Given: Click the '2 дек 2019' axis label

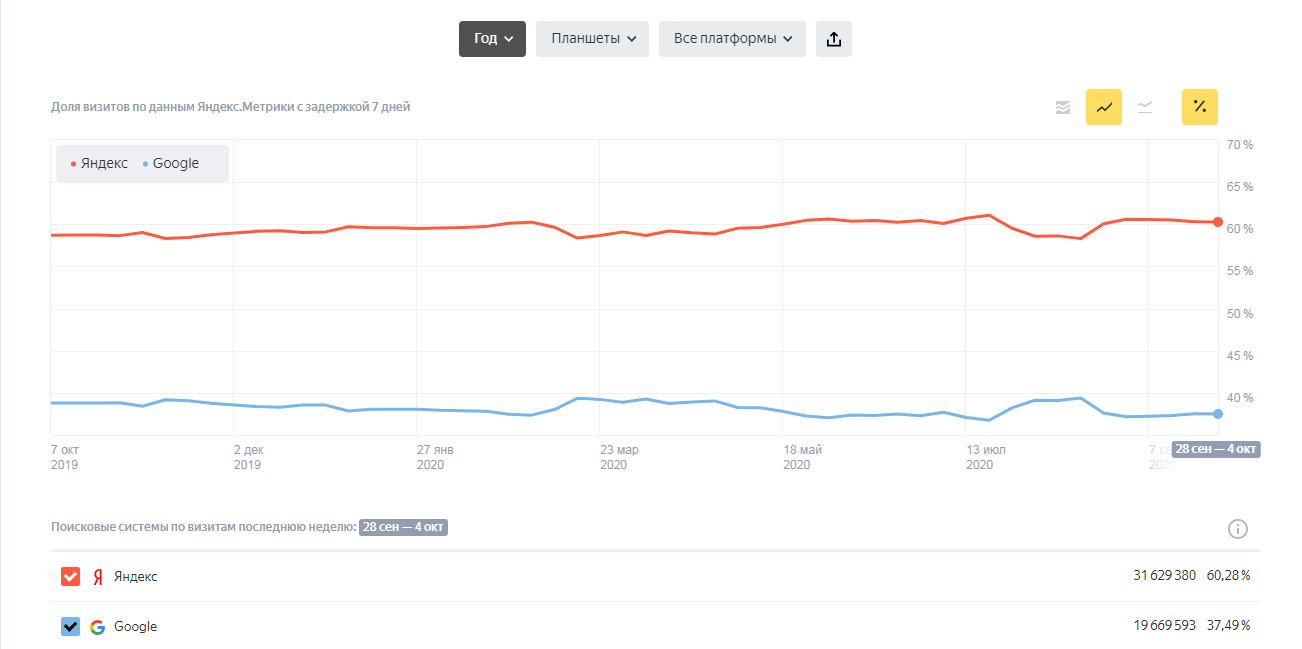Looking at the screenshot, I should point(248,457).
